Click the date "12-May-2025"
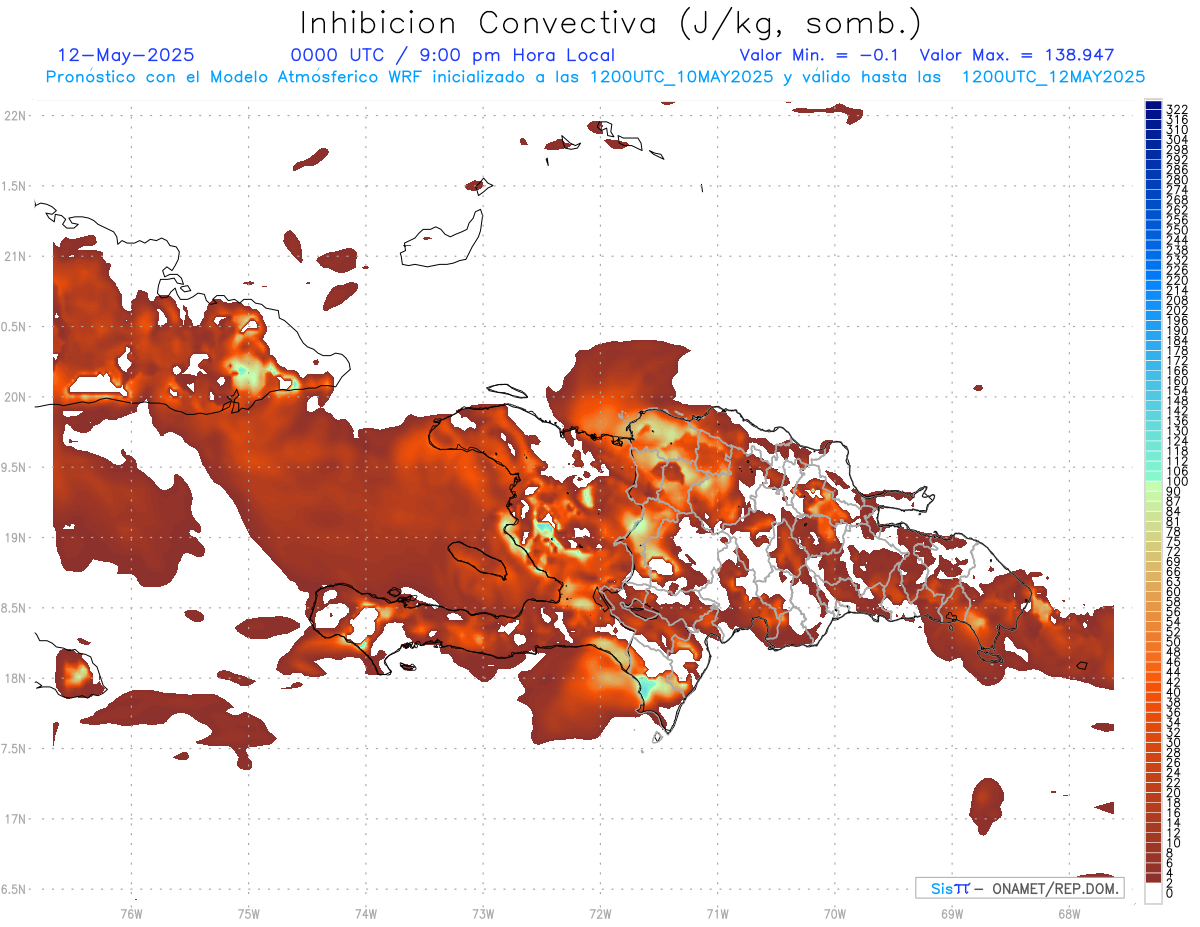1200x927 pixels. (x=127, y=55)
